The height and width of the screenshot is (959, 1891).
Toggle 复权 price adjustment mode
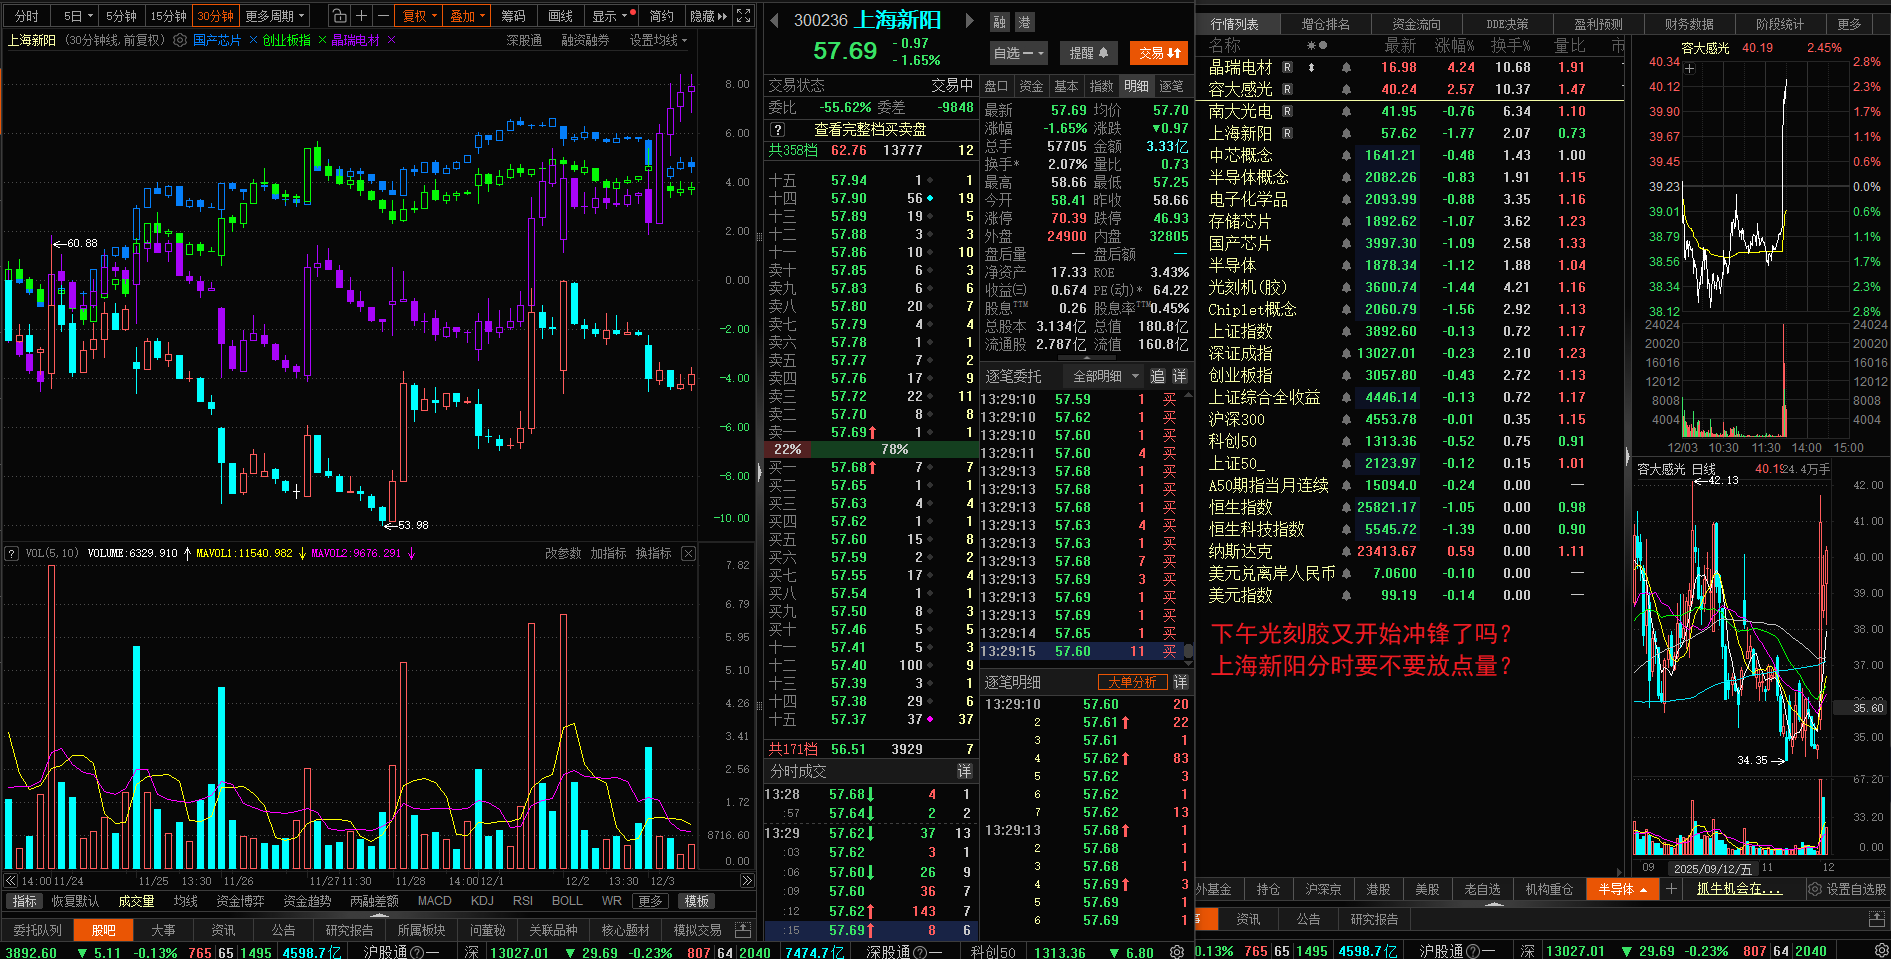(416, 16)
